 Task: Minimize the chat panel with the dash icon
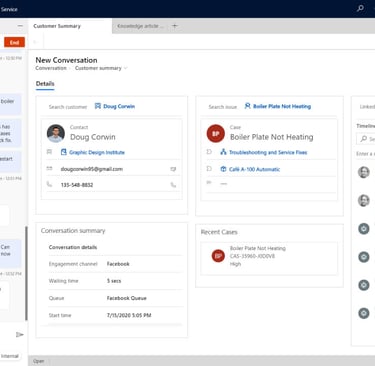point(20,26)
